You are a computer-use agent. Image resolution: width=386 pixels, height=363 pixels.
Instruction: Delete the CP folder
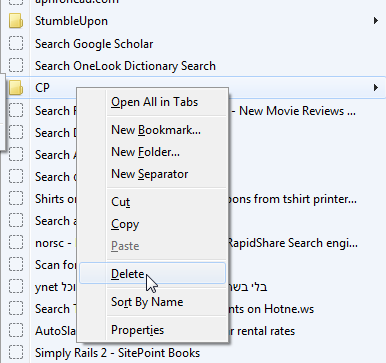click(153, 273)
